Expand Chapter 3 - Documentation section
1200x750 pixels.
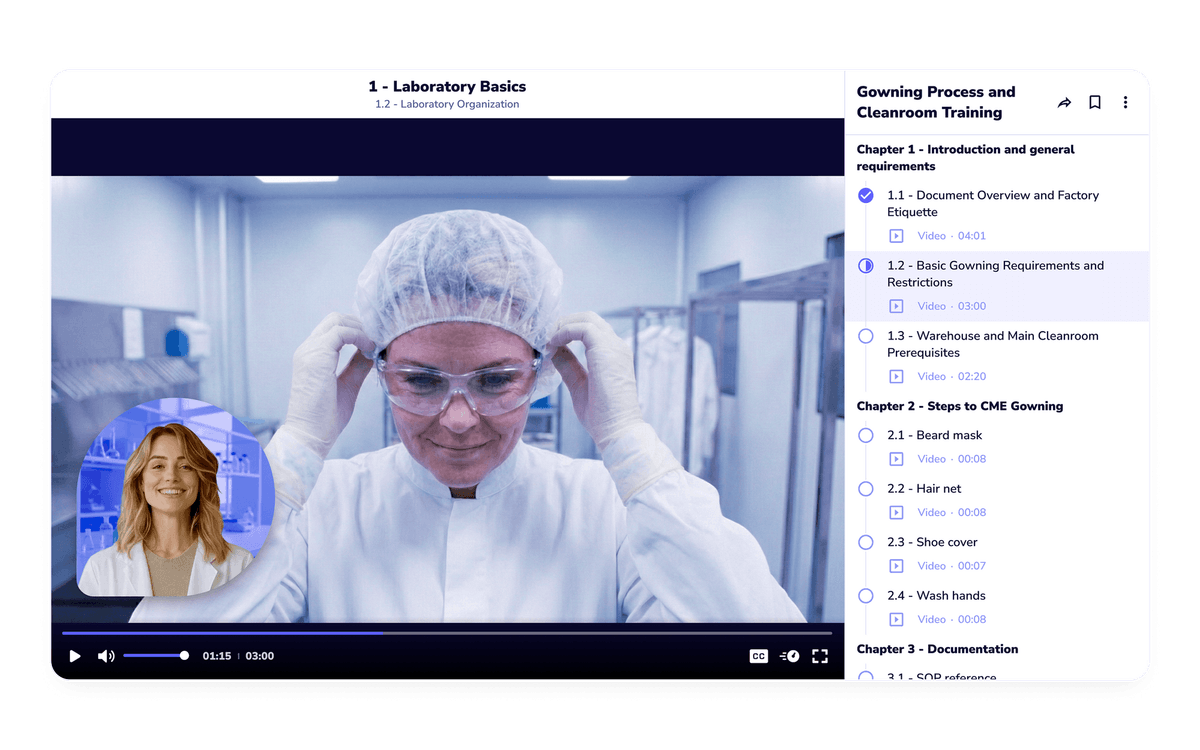tap(937, 649)
